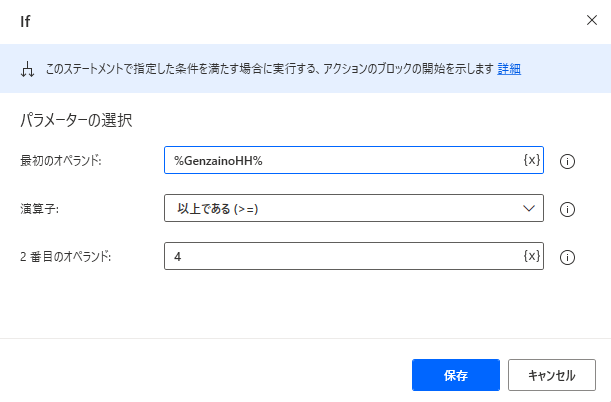Click the blue banner description text
Screen dimensions: 611x402
270,70
